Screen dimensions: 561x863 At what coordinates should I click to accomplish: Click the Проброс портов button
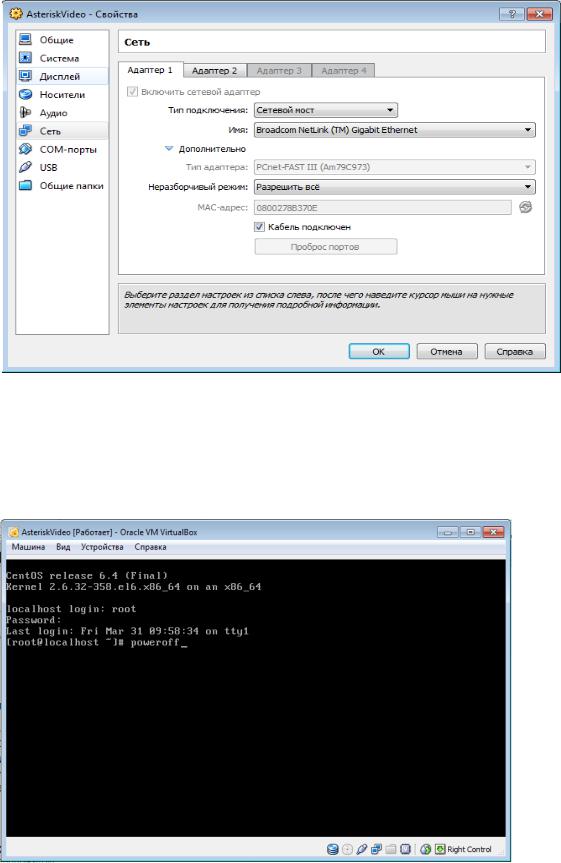point(325,247)
